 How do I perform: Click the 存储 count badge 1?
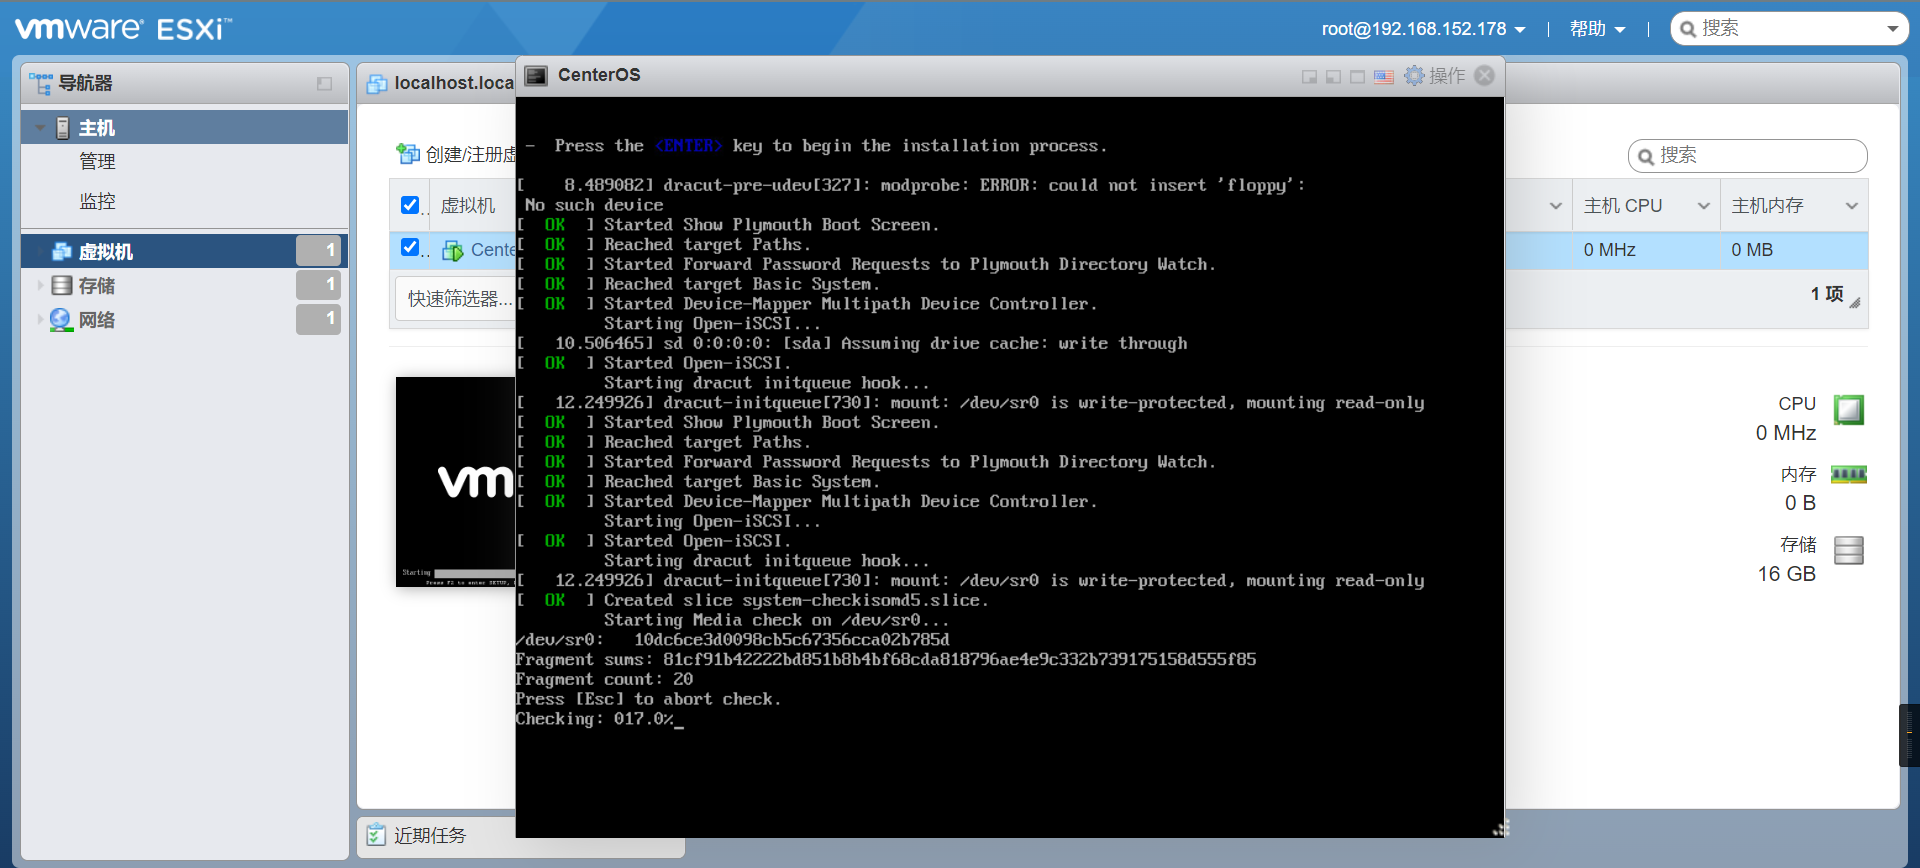click(319, 285)
